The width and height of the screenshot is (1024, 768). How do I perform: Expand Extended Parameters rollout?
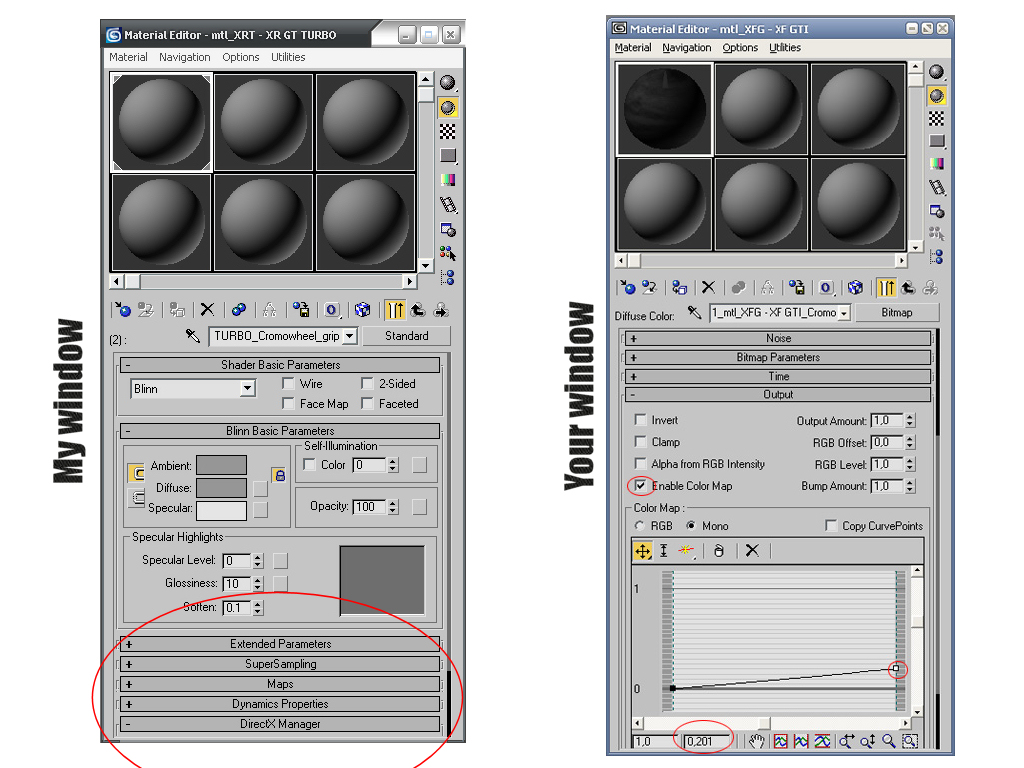pos(280,644)
